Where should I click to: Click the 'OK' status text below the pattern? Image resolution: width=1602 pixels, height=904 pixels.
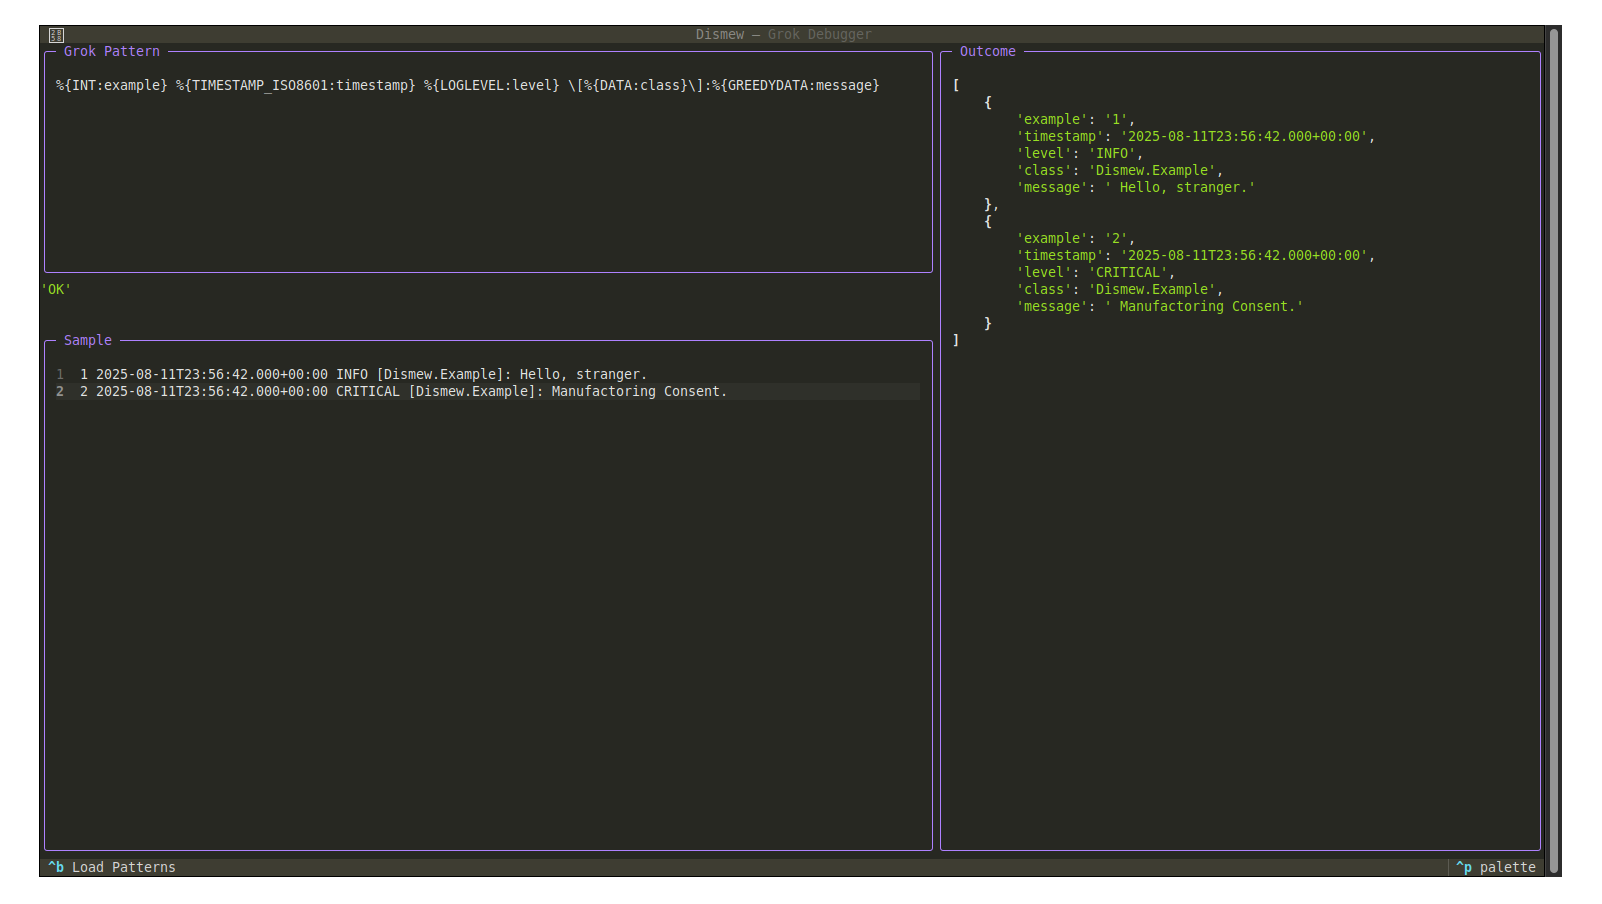click(56, 289)
